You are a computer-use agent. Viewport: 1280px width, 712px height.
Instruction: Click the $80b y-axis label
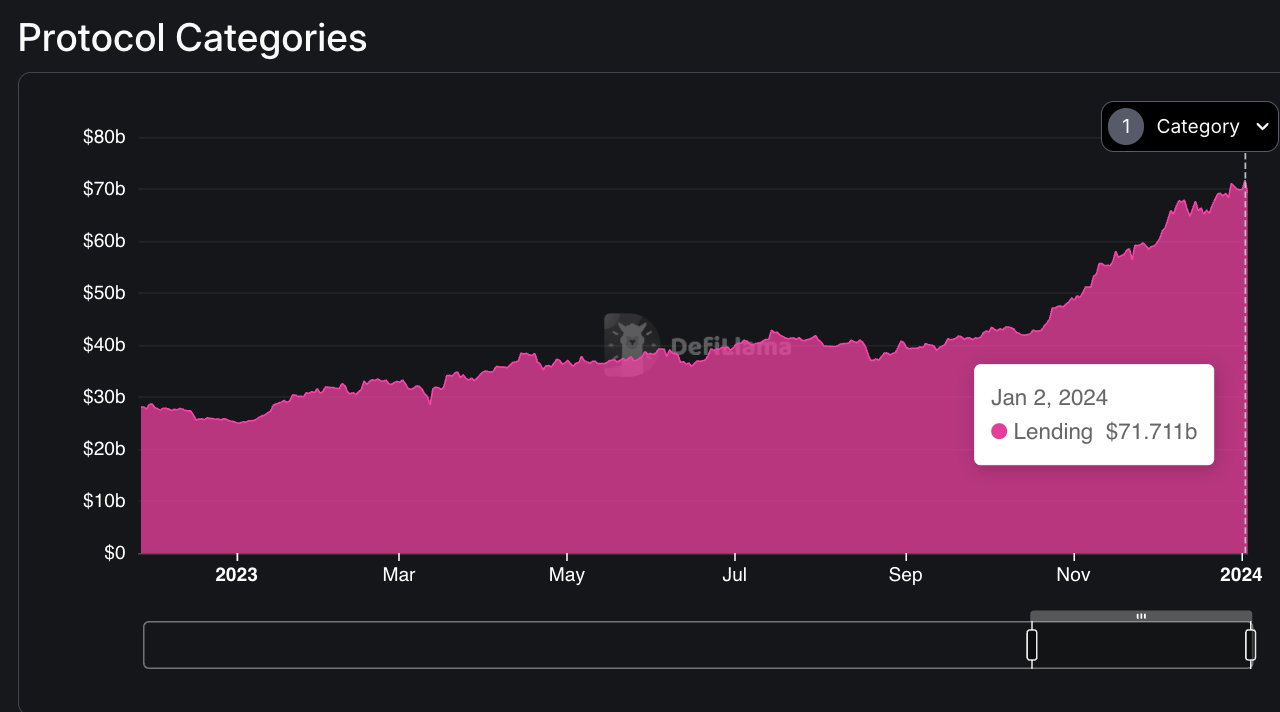pyautogui.click(x=104, y=137)
